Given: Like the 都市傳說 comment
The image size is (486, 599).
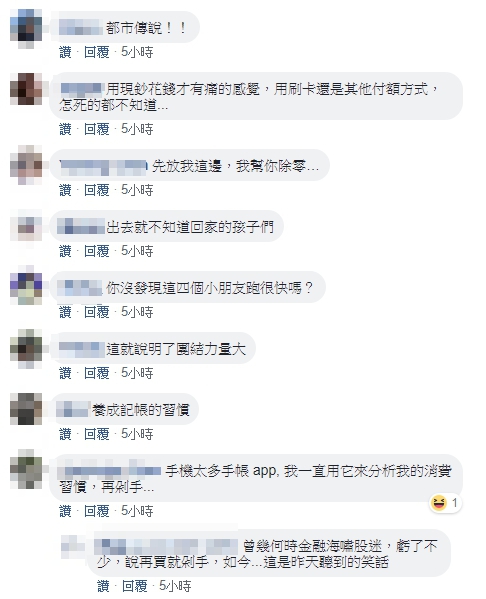Looking at the screenshot, I should pyautogui.click(x=65, y=52).
